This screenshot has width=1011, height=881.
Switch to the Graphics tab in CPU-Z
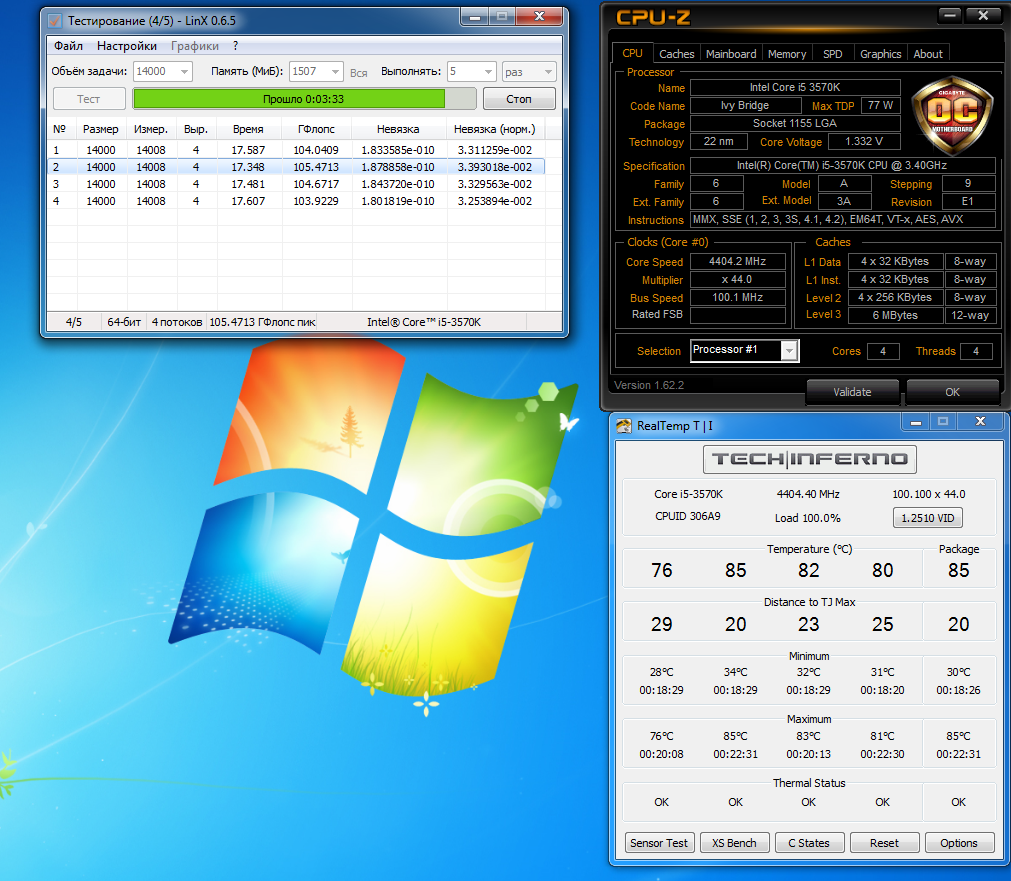[880, 54]
